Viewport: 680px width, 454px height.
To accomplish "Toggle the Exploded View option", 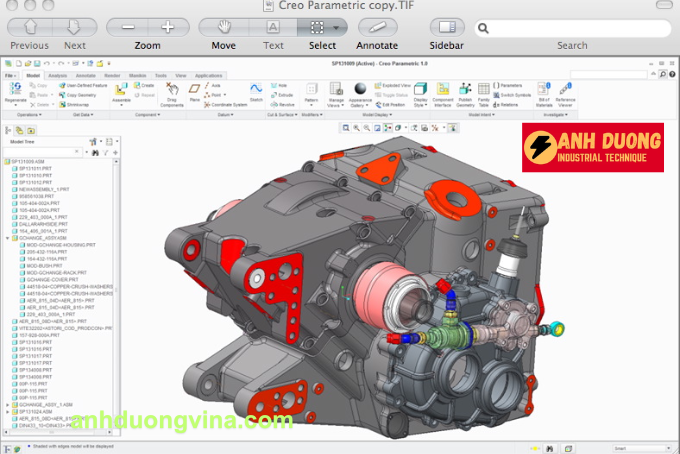I will [x=393, y=86].
